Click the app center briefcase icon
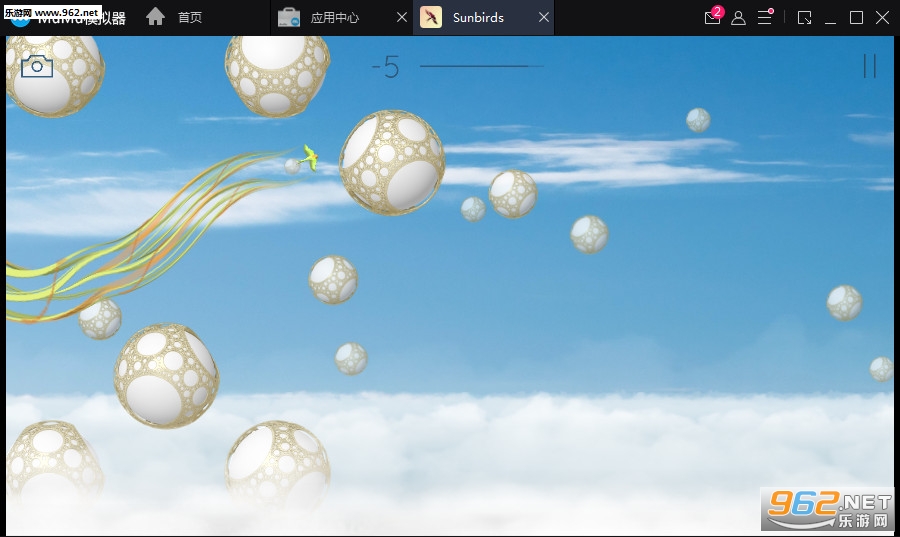The width and height of the screenshot is (900, 537). 289,17
